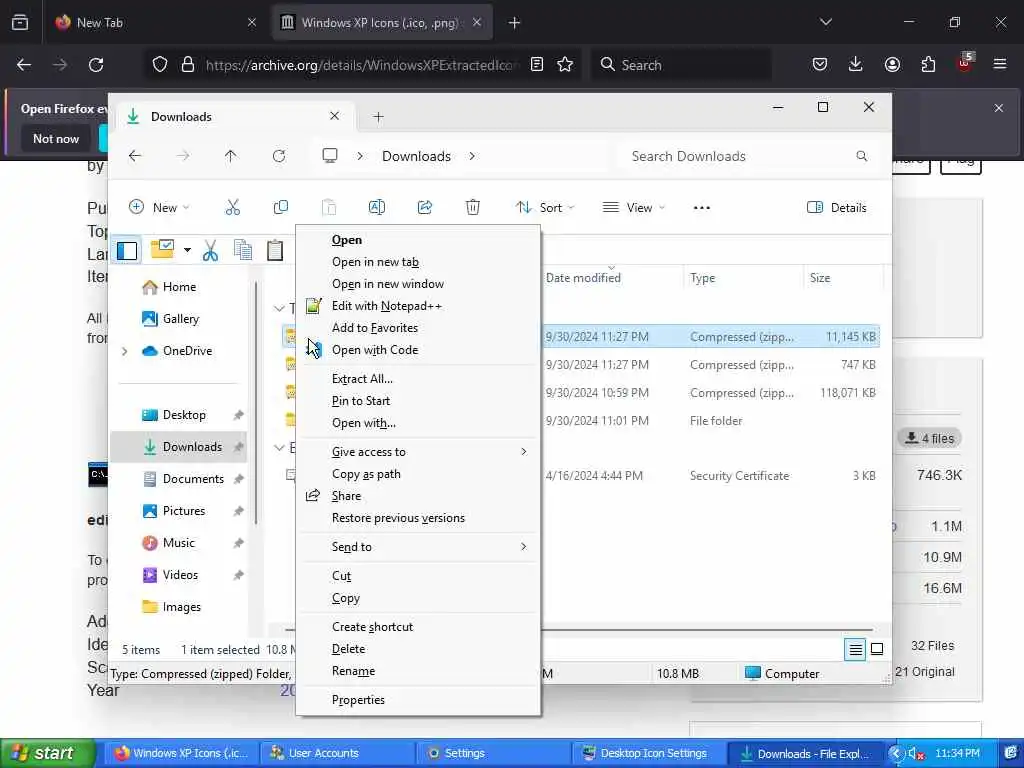Click the start button on taskbar
This screenshot has width=1024, height=768.
click(x=48, y=753)
